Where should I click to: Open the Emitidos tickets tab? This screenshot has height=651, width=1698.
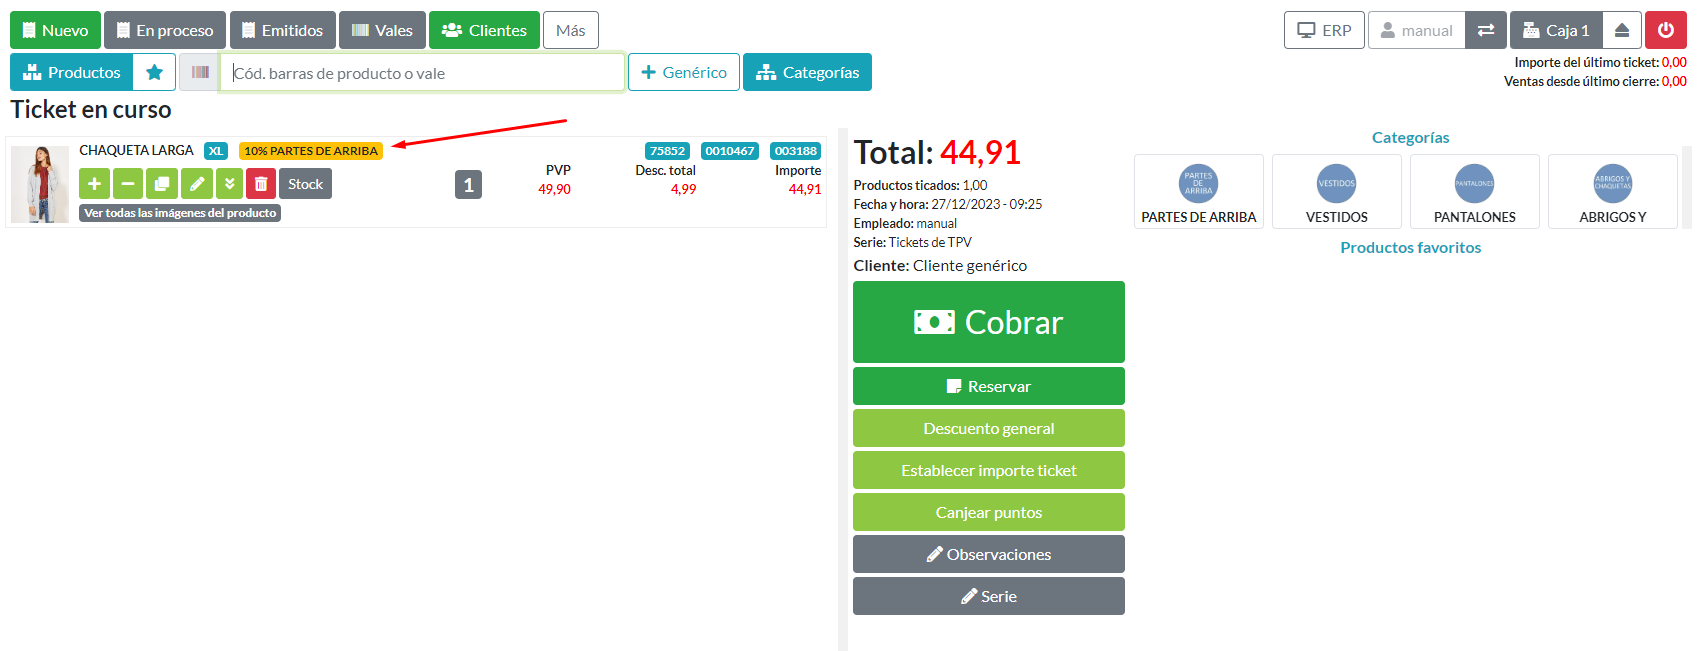coord(282,30)
